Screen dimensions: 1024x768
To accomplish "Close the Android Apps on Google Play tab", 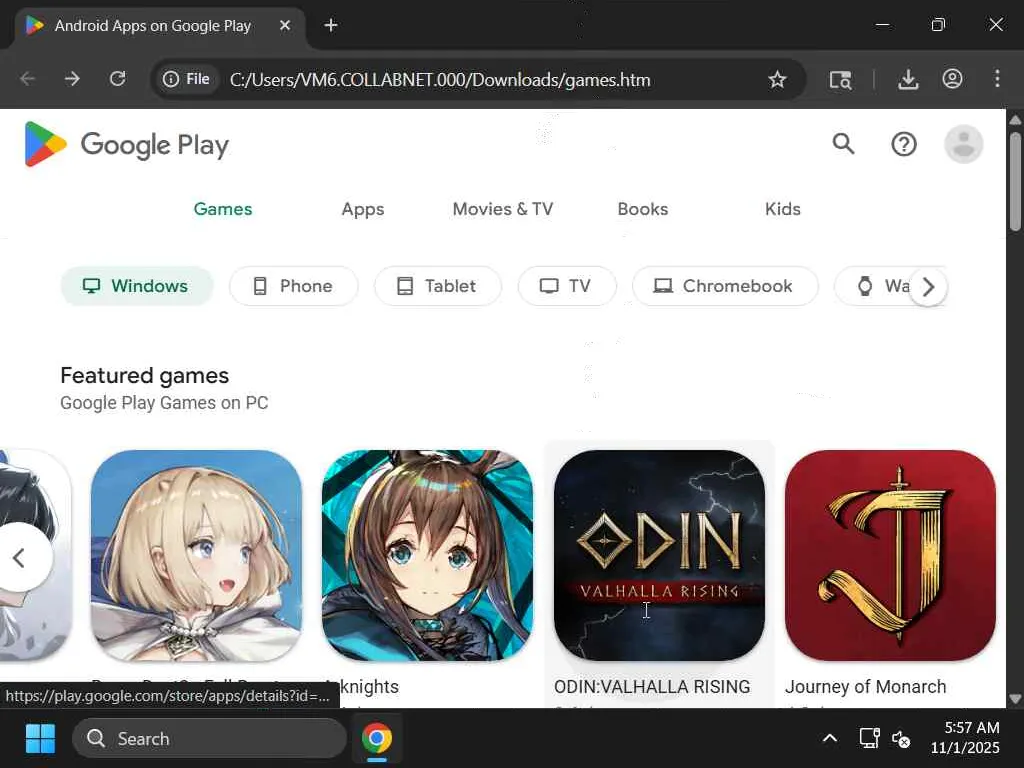I will [285, 25].
